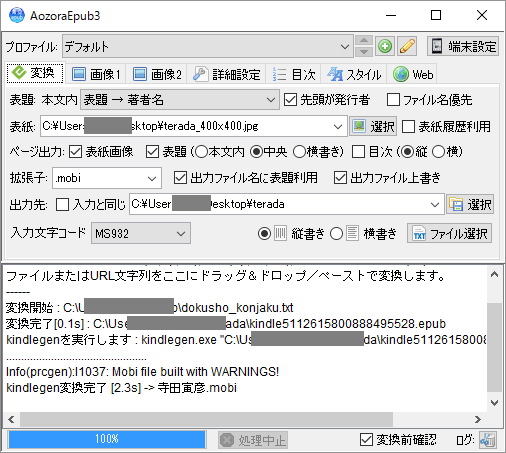The height and width of the screenshot is (453, 506).
Task: Toggle the 表紙画像 page output checkbox
Action: click(x=75, y=152)
